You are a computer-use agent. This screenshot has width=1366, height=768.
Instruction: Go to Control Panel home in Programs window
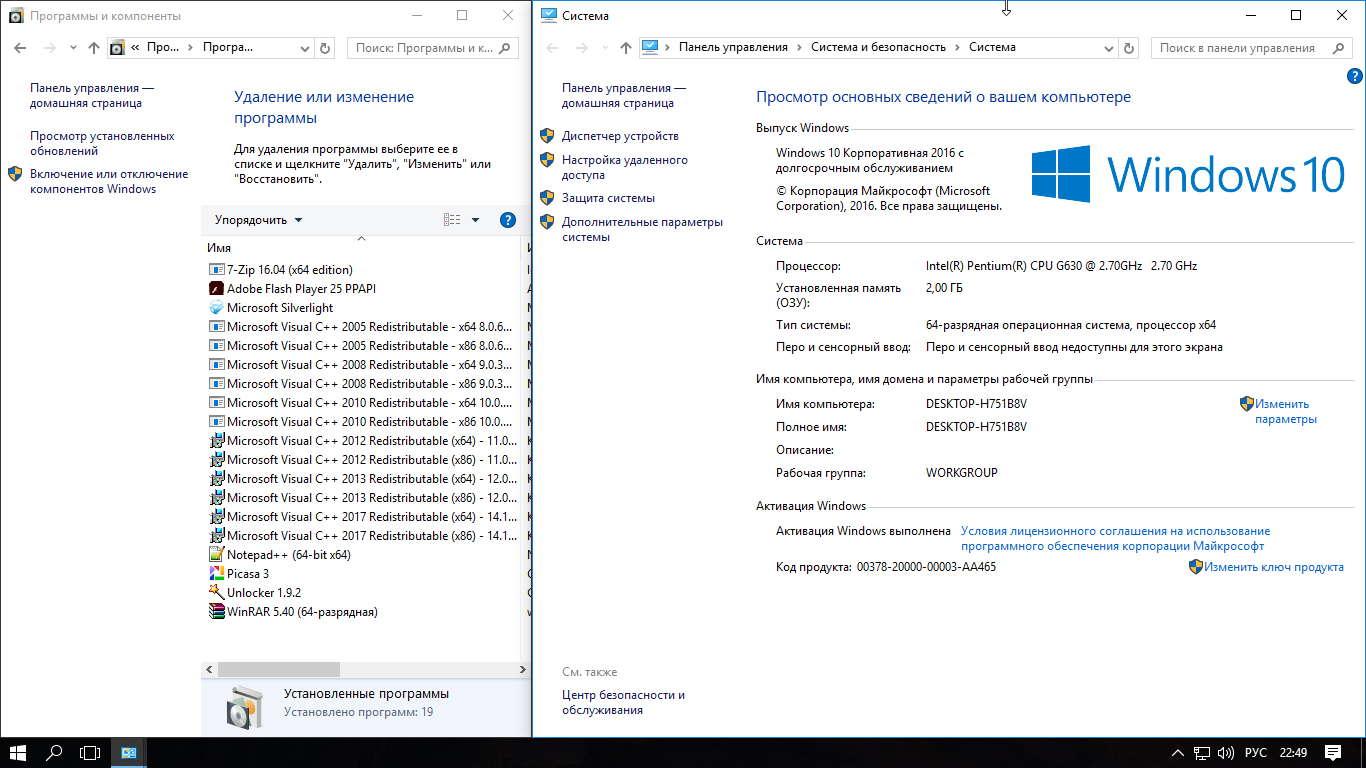pyautogui.click(x=92, y=95)
